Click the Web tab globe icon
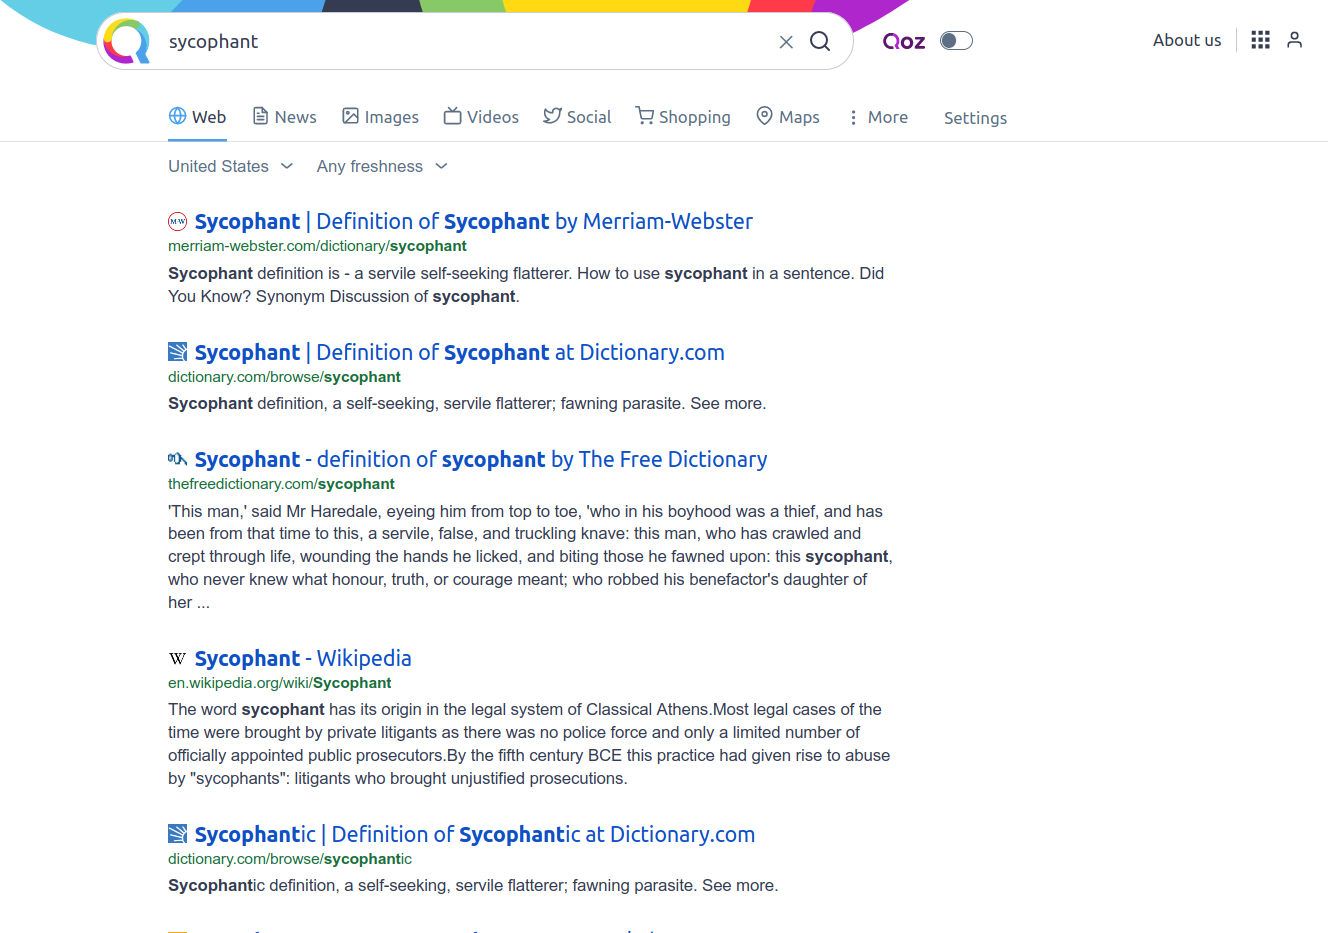Viewport: 1328px width, 933px height. click(x=178, y=116)
